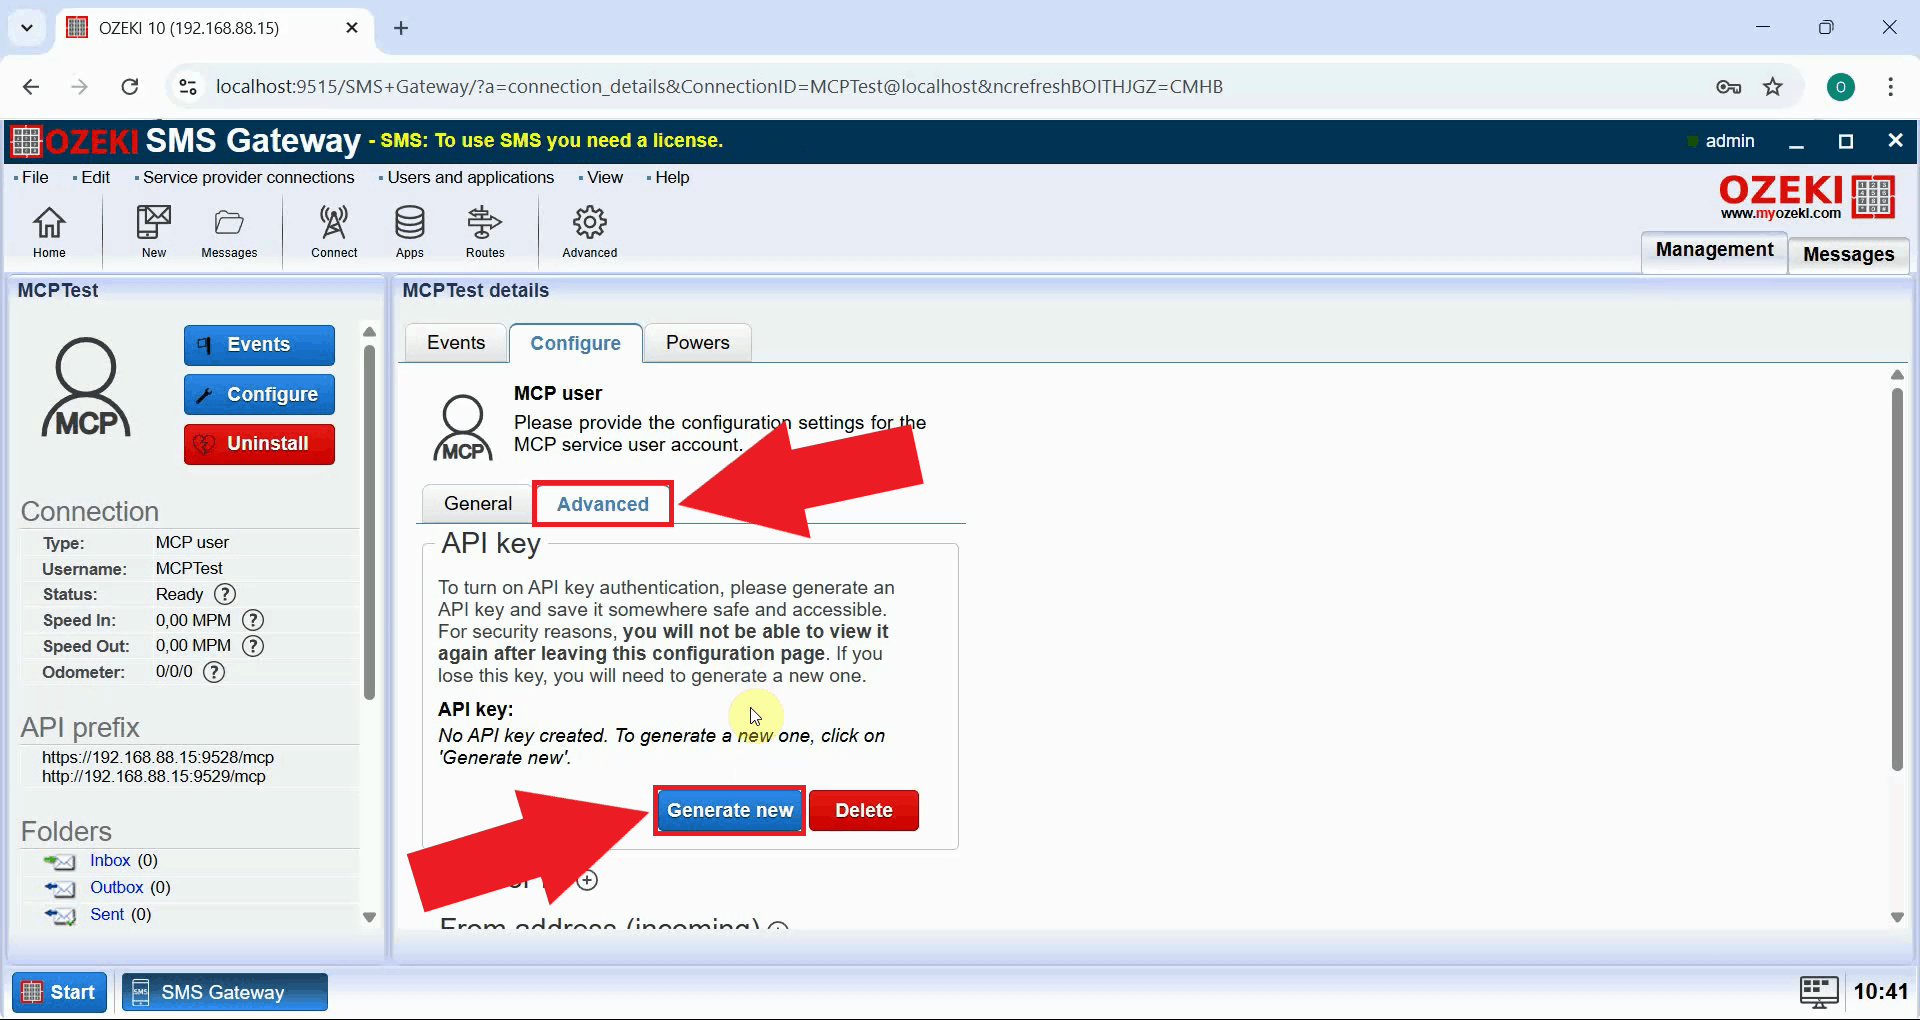Expand the plus circle below Generate new section
This screenshot has height=1020, width=1920.
click(x=587, y=880)
